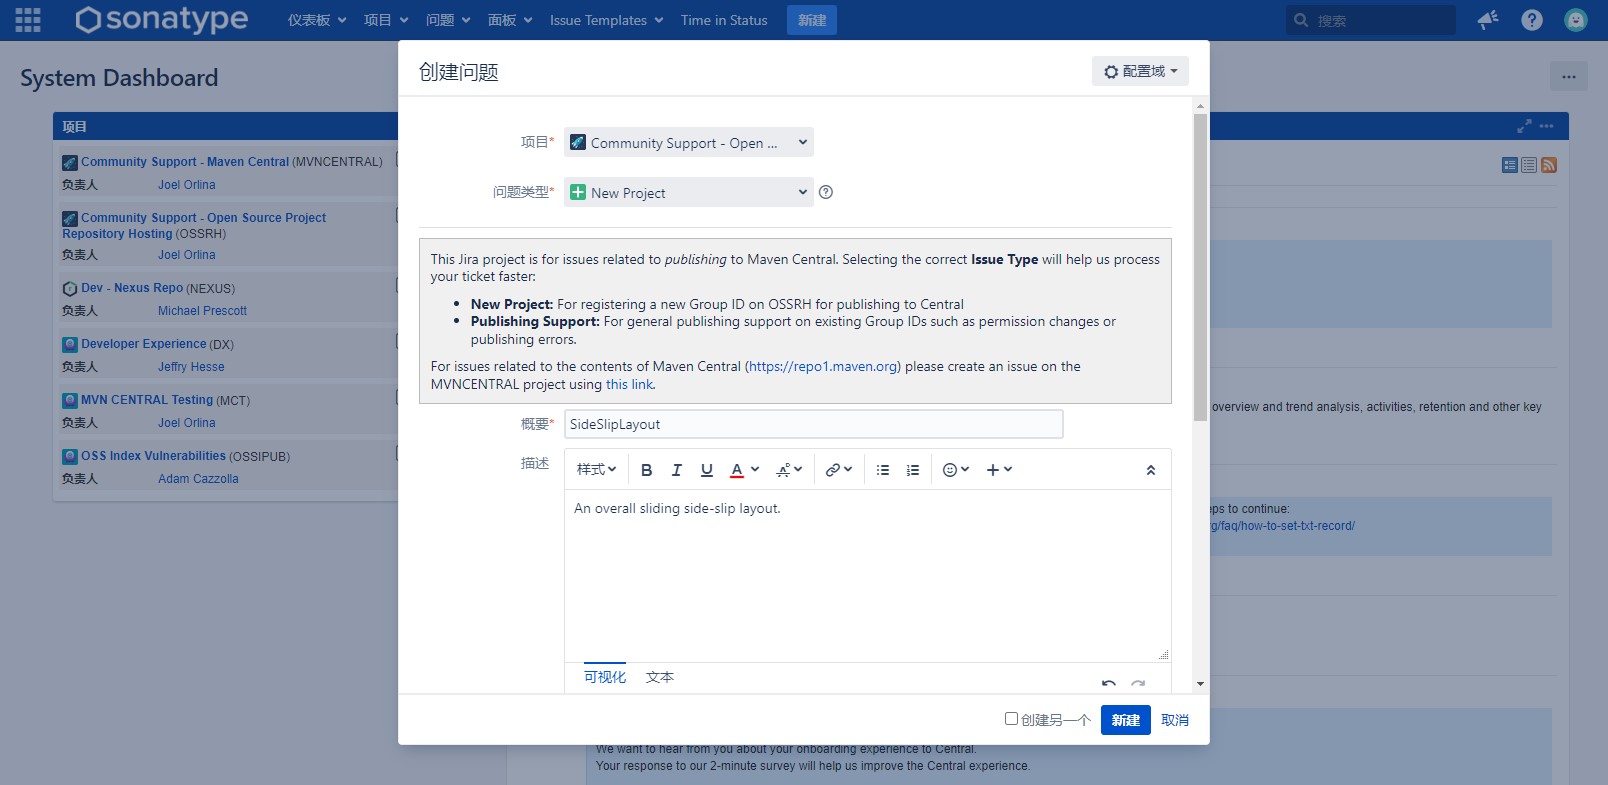Collapse the editor toolbar
The image size is (1608, 785).
[x=1151, y=470]
